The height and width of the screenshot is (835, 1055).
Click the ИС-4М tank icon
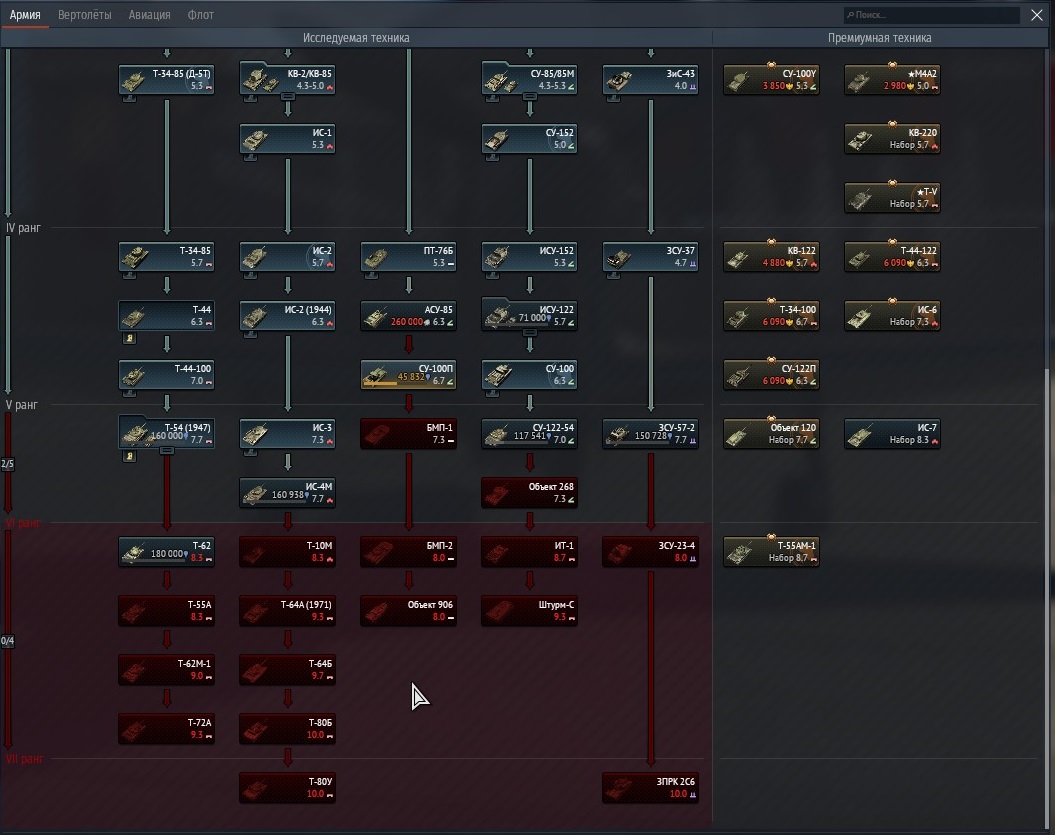(x=254, y=493)
